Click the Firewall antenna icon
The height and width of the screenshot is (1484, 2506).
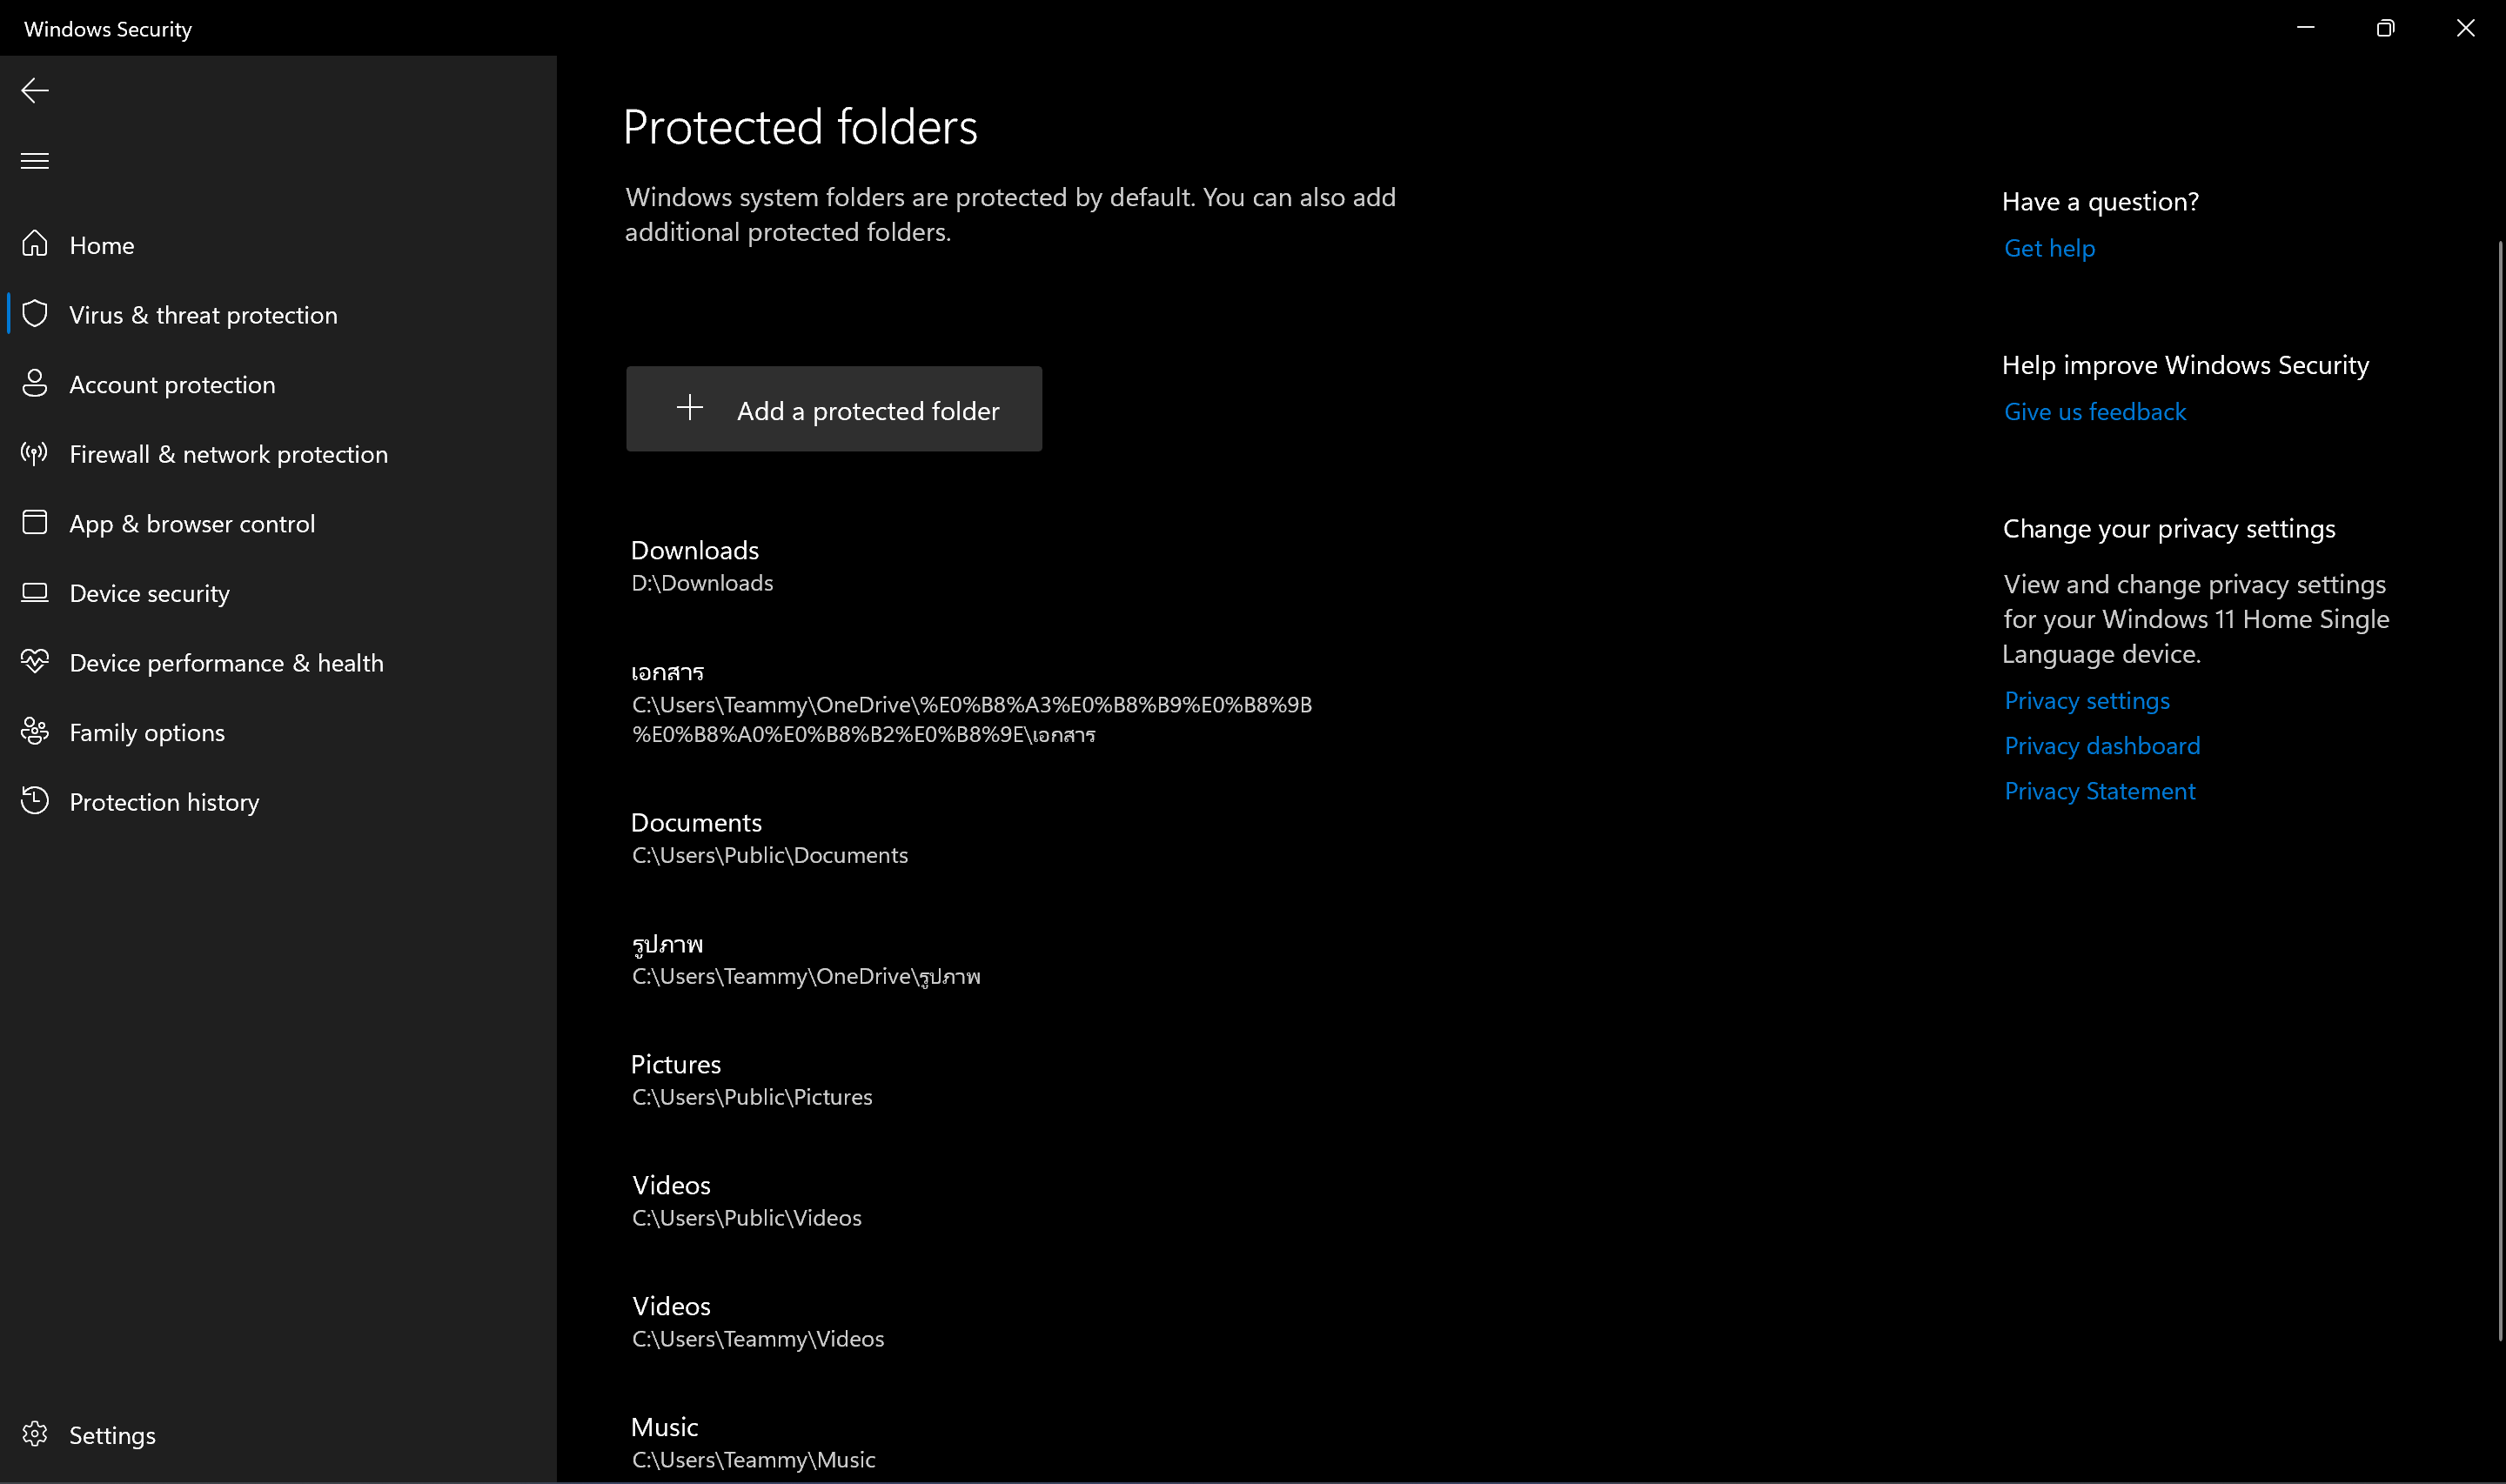(35, 453)
